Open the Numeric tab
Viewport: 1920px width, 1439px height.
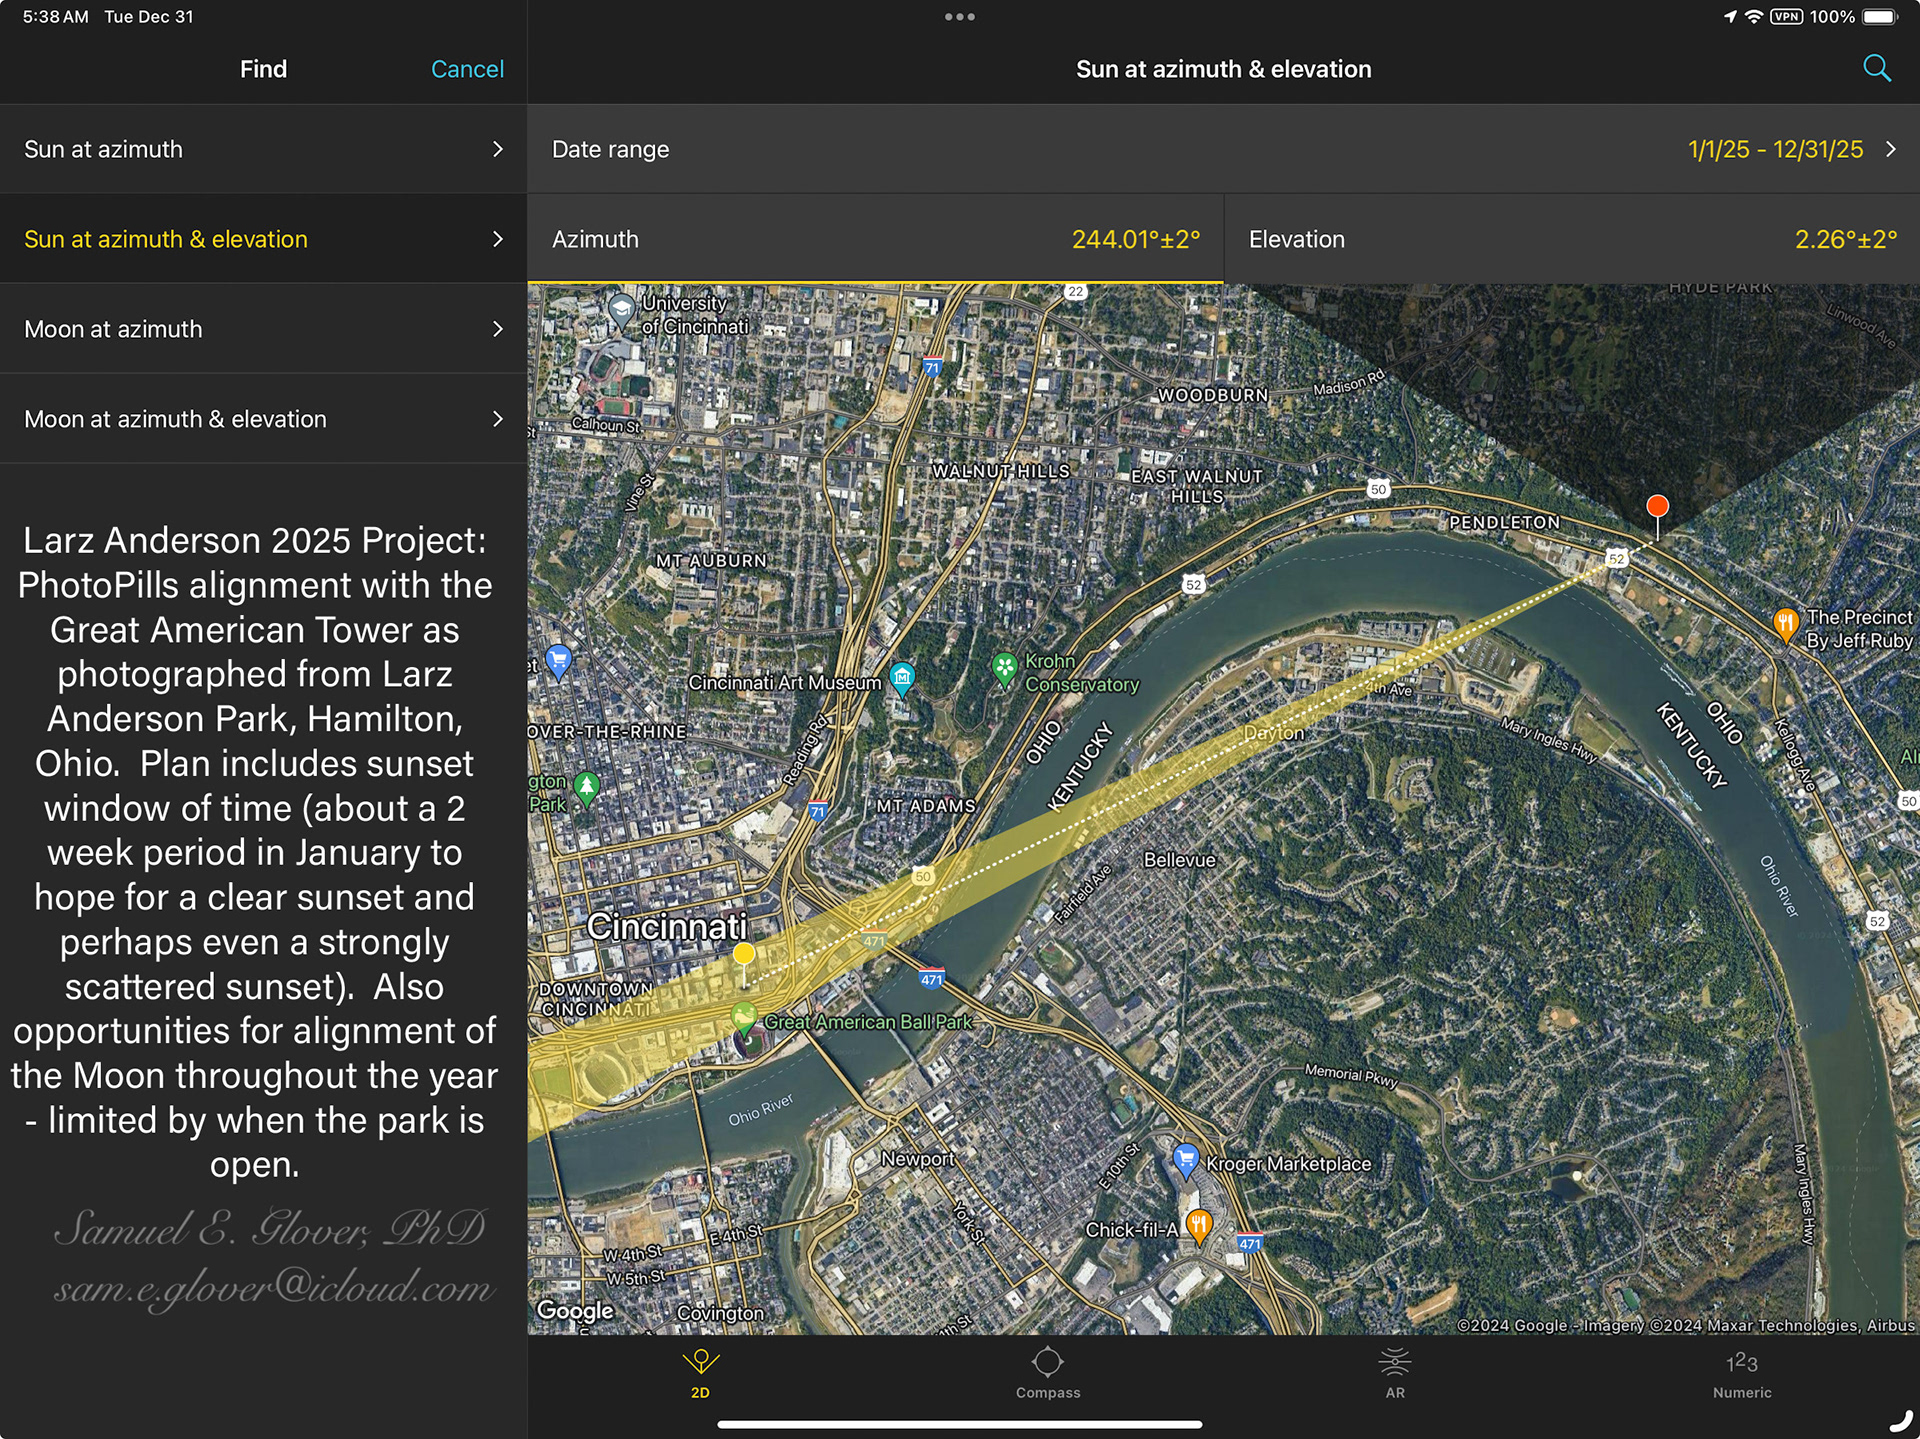1742,1373
